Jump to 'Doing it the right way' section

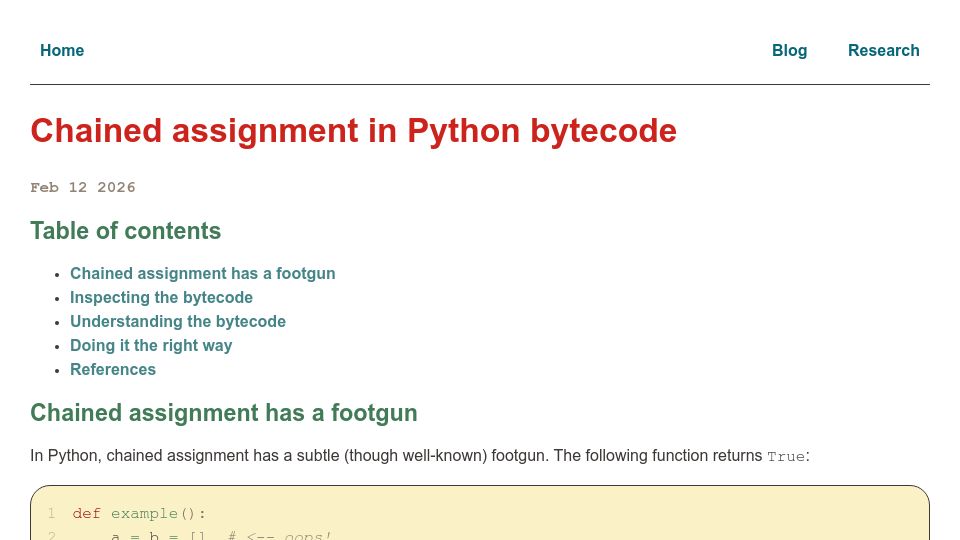point(151,345)
